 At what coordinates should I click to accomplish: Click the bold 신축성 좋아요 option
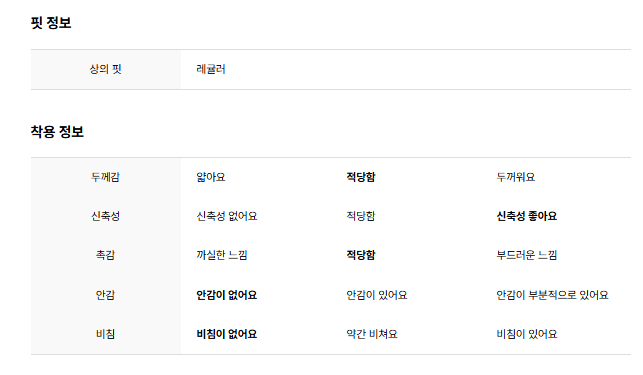[527, 216]
